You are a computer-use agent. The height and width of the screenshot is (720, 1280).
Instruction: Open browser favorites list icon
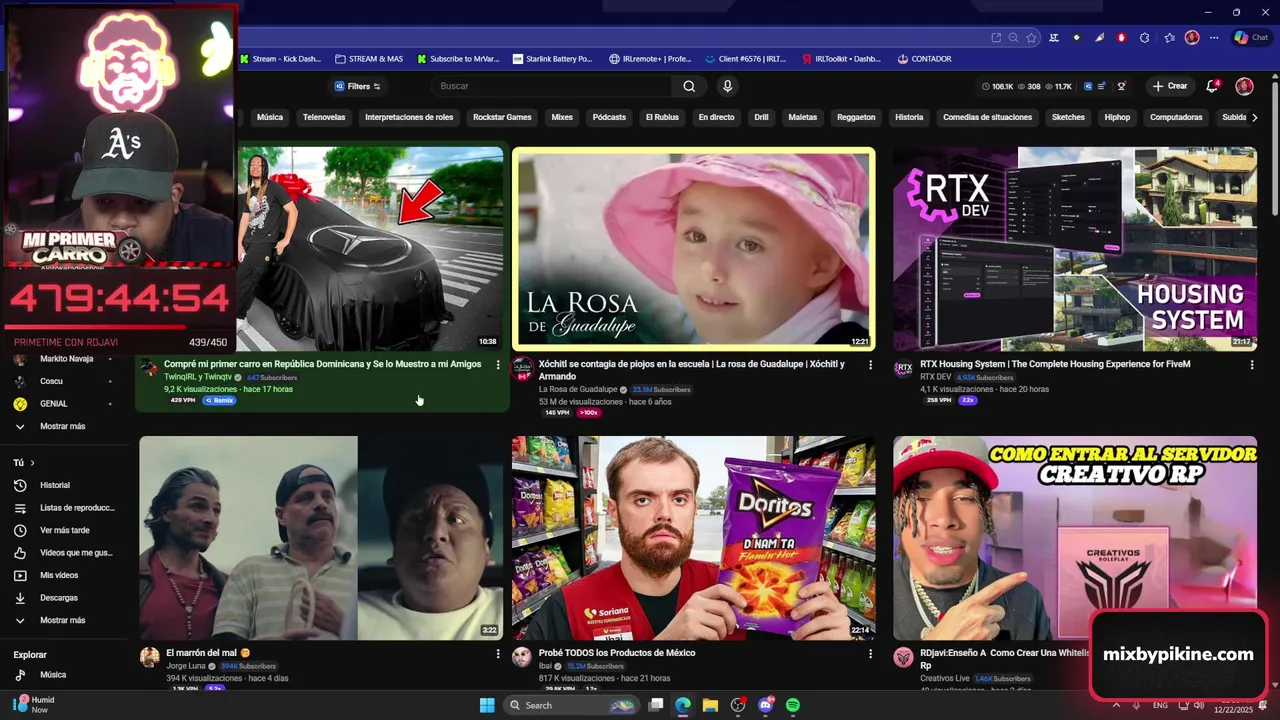pyautogui.click(x=1169, y=37)
